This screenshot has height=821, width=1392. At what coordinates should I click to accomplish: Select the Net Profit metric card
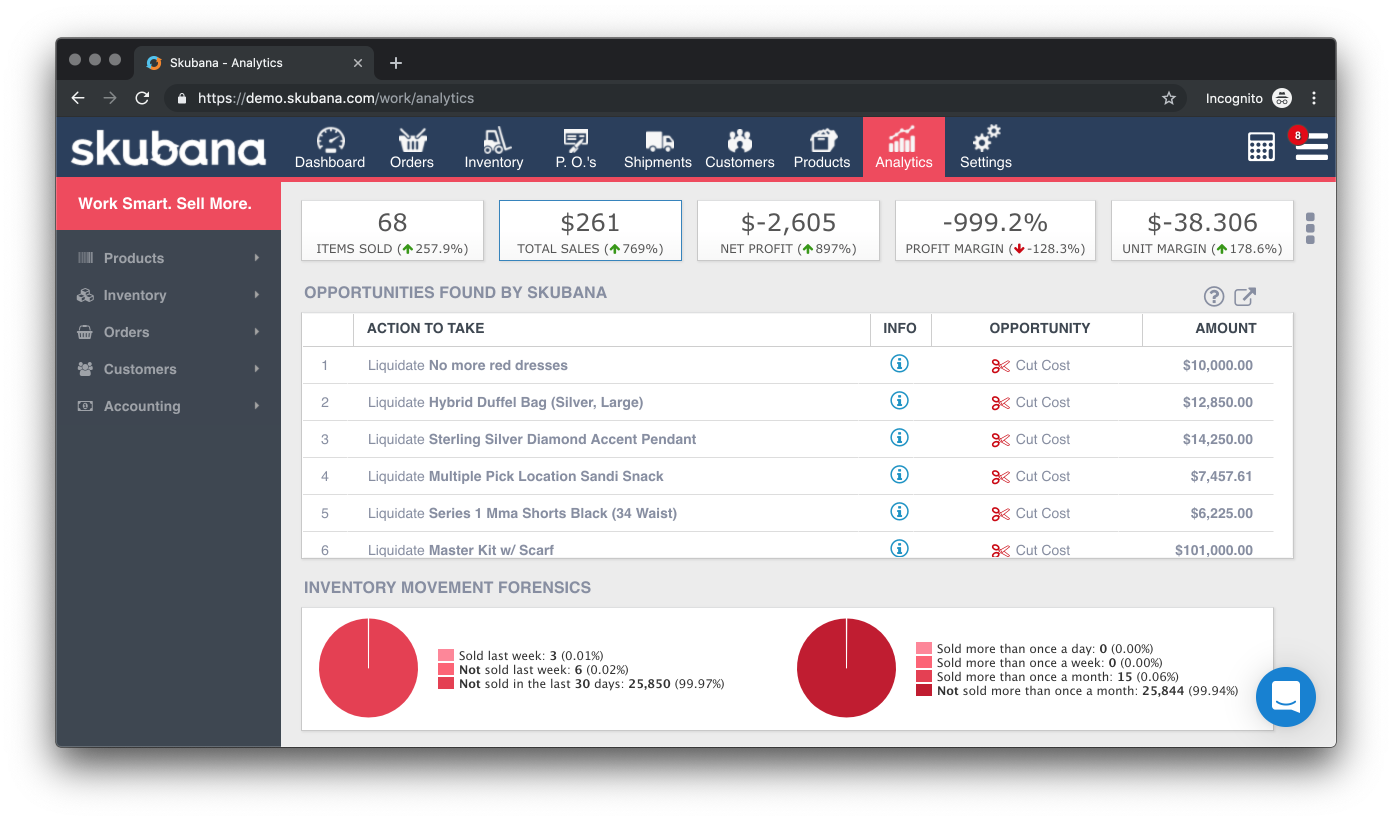[788, 231]
